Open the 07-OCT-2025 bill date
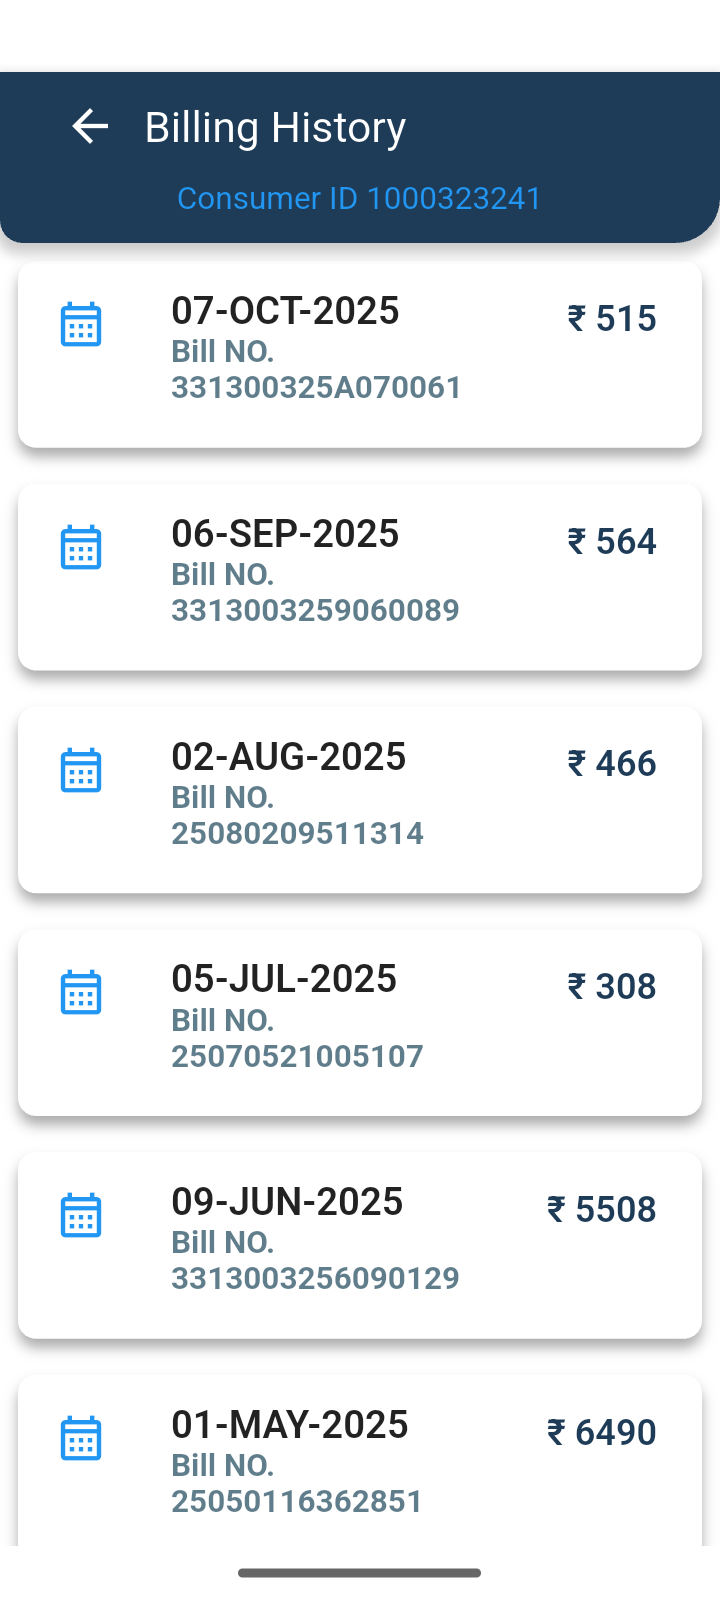This screenshot has height=1600, width=720. tap(285, 311)
